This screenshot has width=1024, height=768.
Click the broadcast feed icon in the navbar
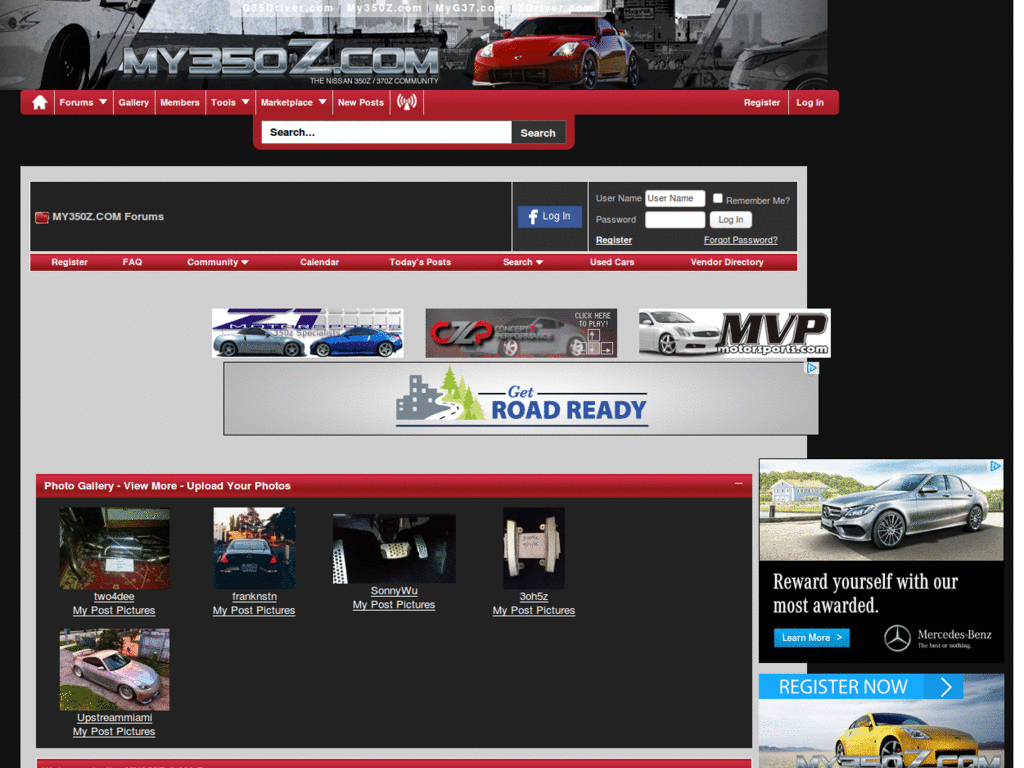(x=406, y=102)
